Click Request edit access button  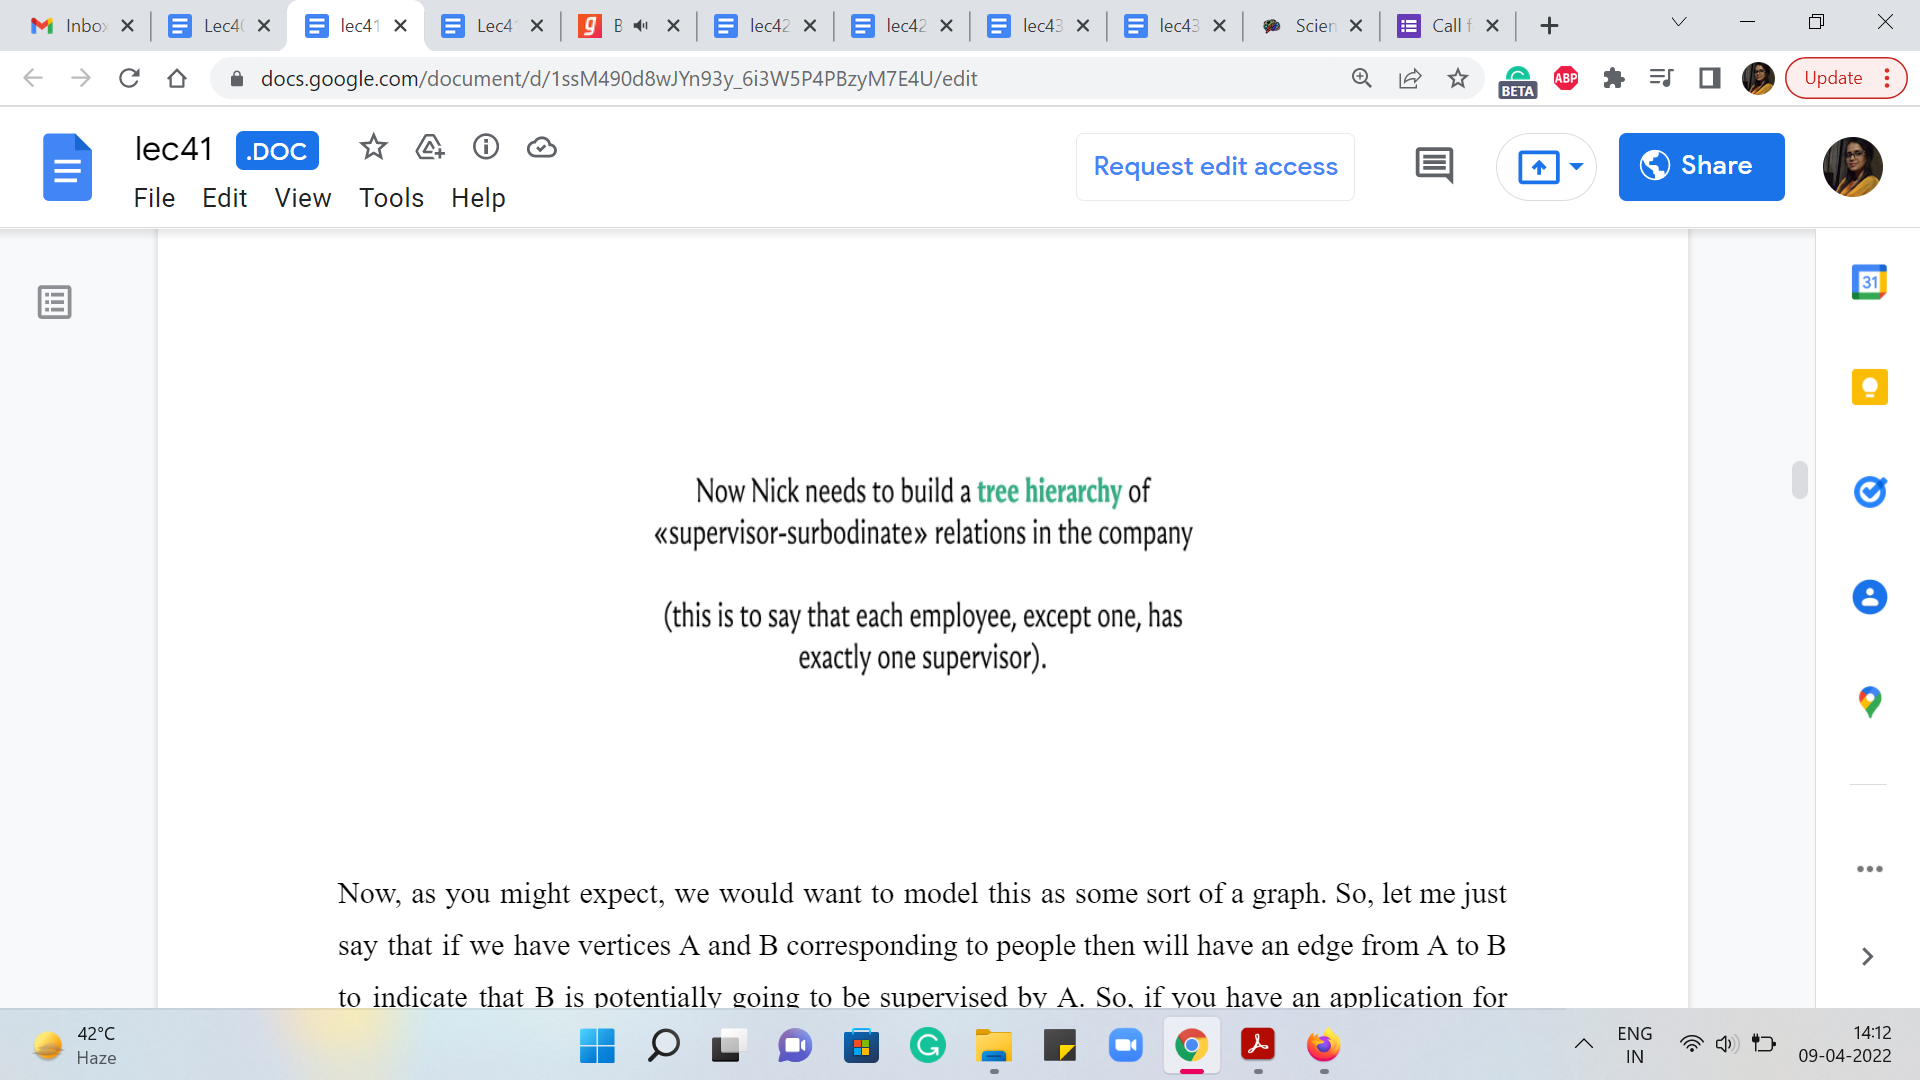click(x=1215, y=166)
